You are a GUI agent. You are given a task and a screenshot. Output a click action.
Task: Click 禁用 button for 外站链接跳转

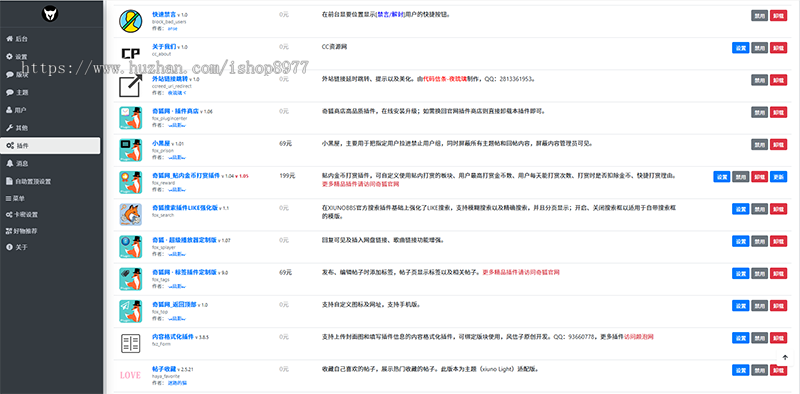point(759,80)
